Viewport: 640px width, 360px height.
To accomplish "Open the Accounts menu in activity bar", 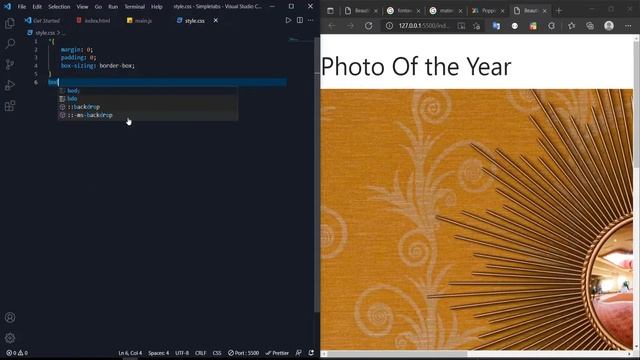I will coord(10,317).
